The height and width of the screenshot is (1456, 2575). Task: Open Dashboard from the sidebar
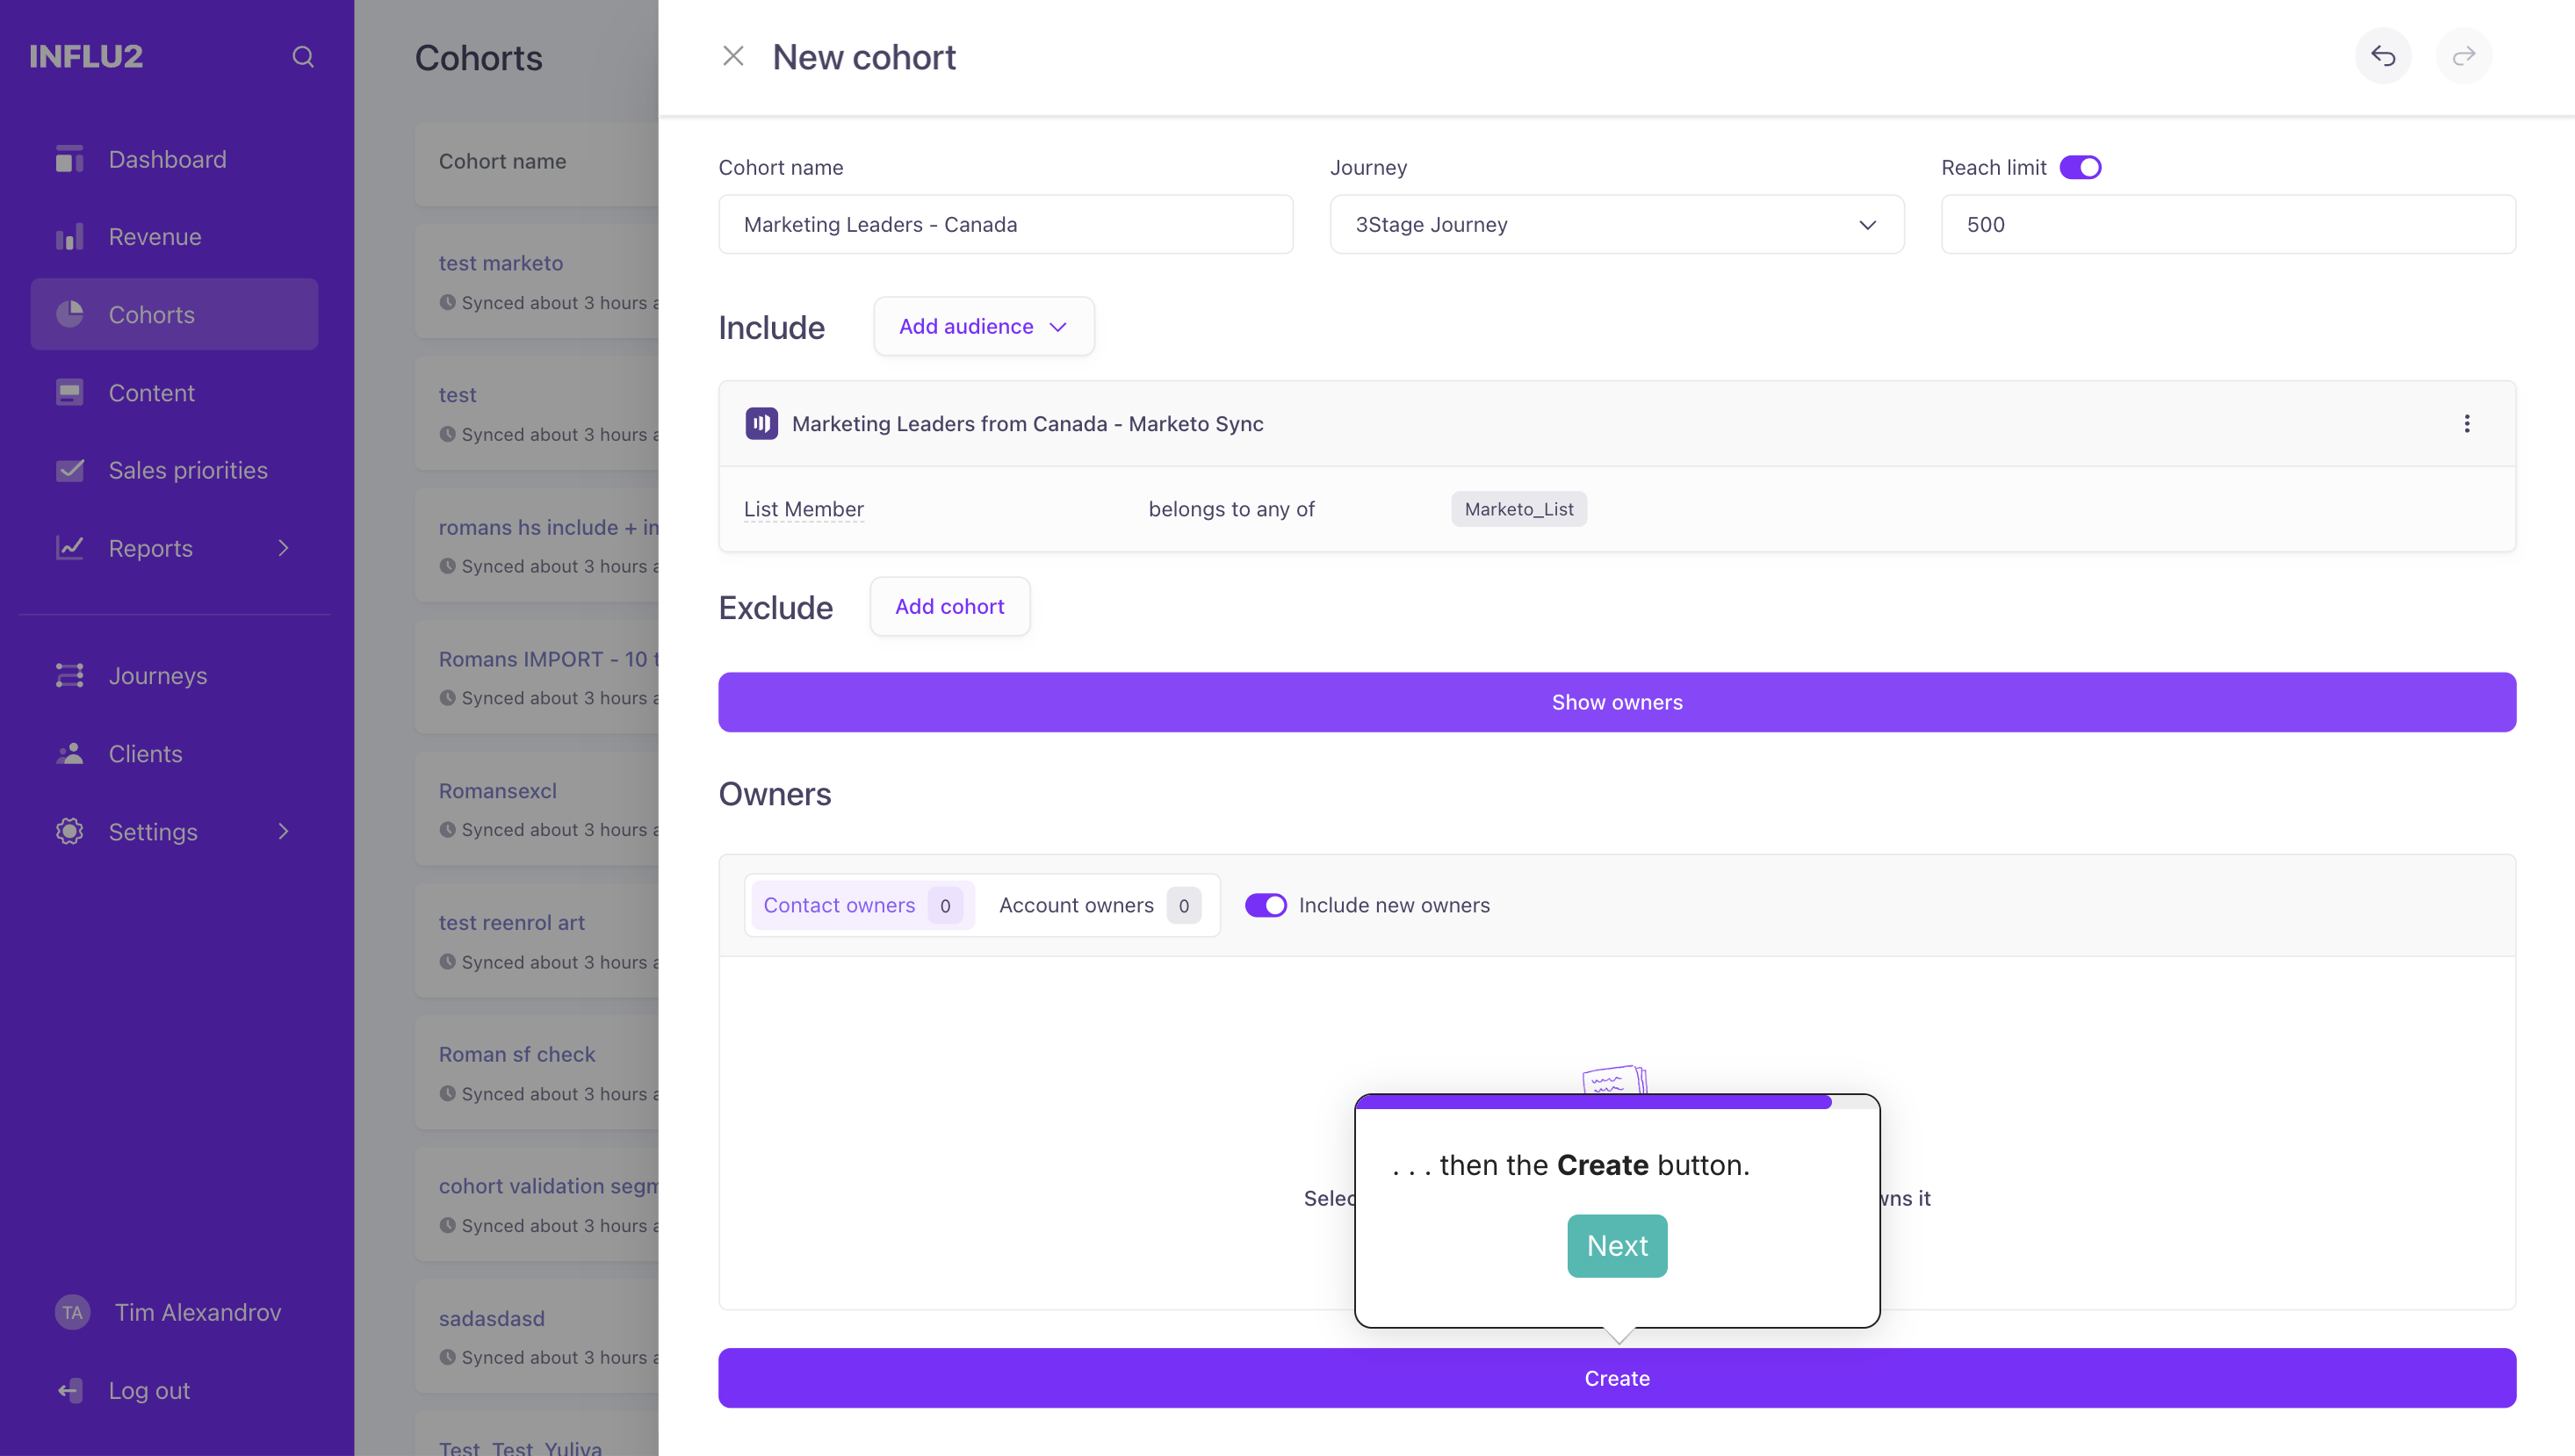tap(167, 160)
